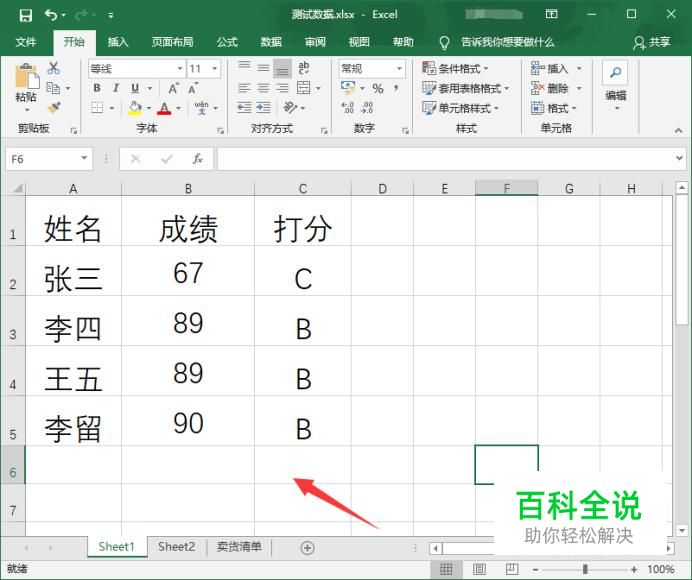Image resolution: width=692 pixels, height=580 pixels.
Task: Toggle wrap text button
Action: coord(304,68)
